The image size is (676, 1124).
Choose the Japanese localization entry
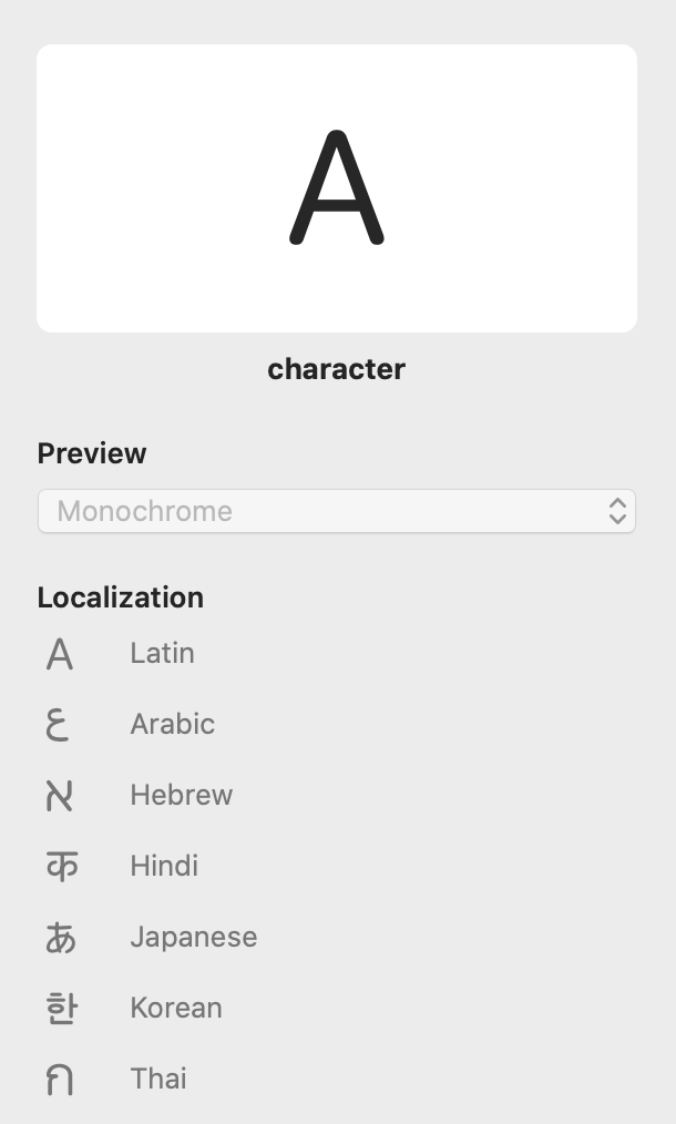pyautogui.click(x=193, y=938)
